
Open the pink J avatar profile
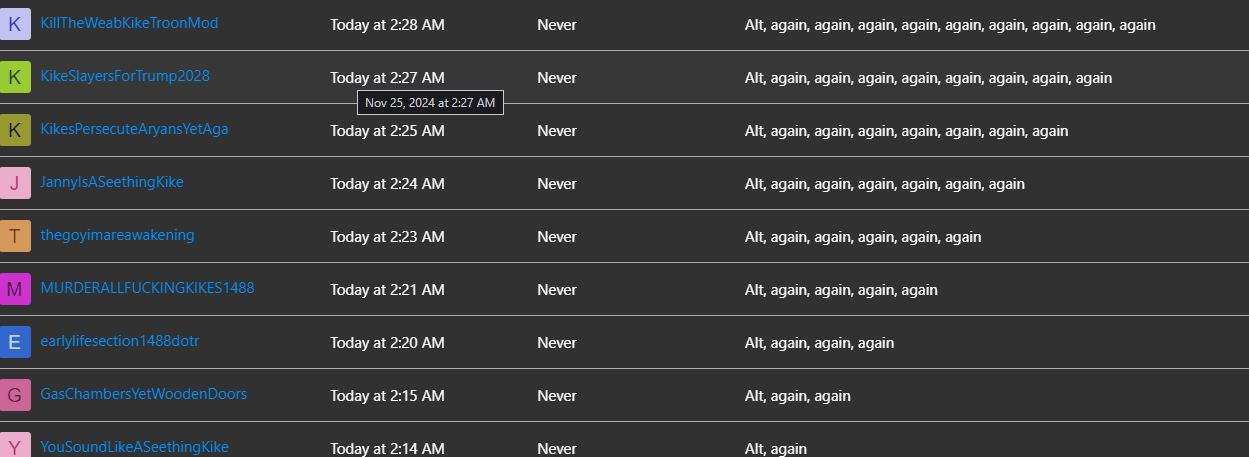point(14,182)
